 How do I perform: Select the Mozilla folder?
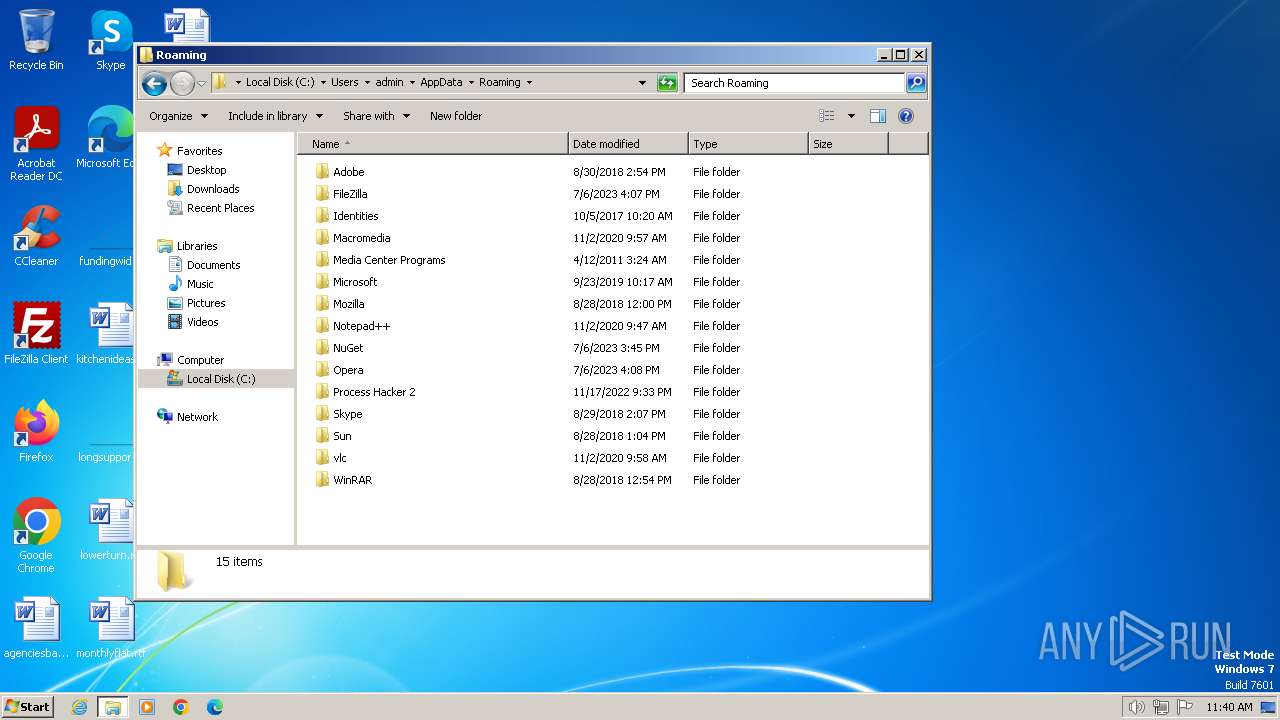348,304
